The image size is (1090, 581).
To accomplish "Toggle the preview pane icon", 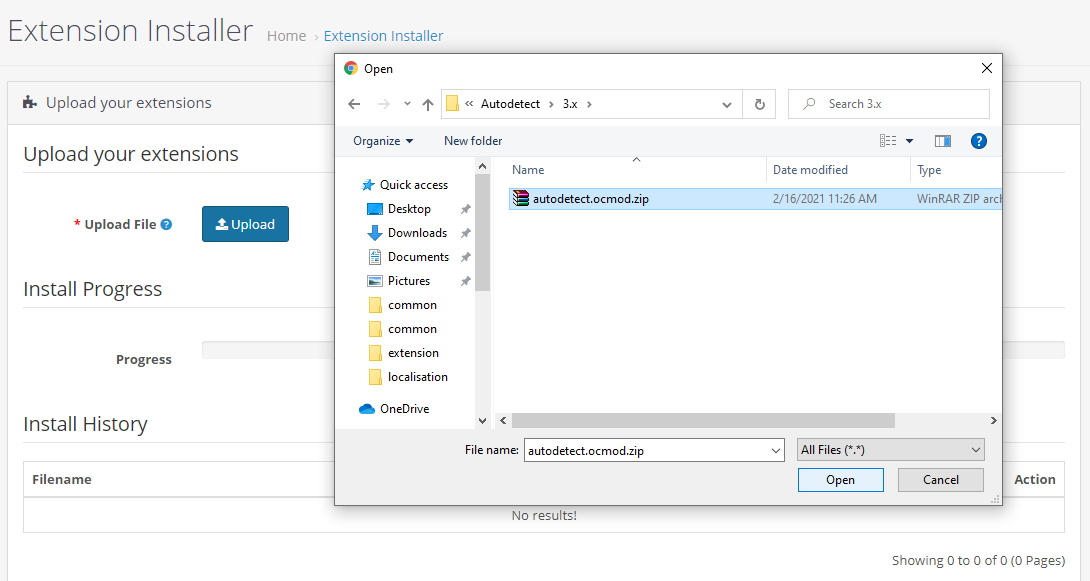I will point(943,141).
